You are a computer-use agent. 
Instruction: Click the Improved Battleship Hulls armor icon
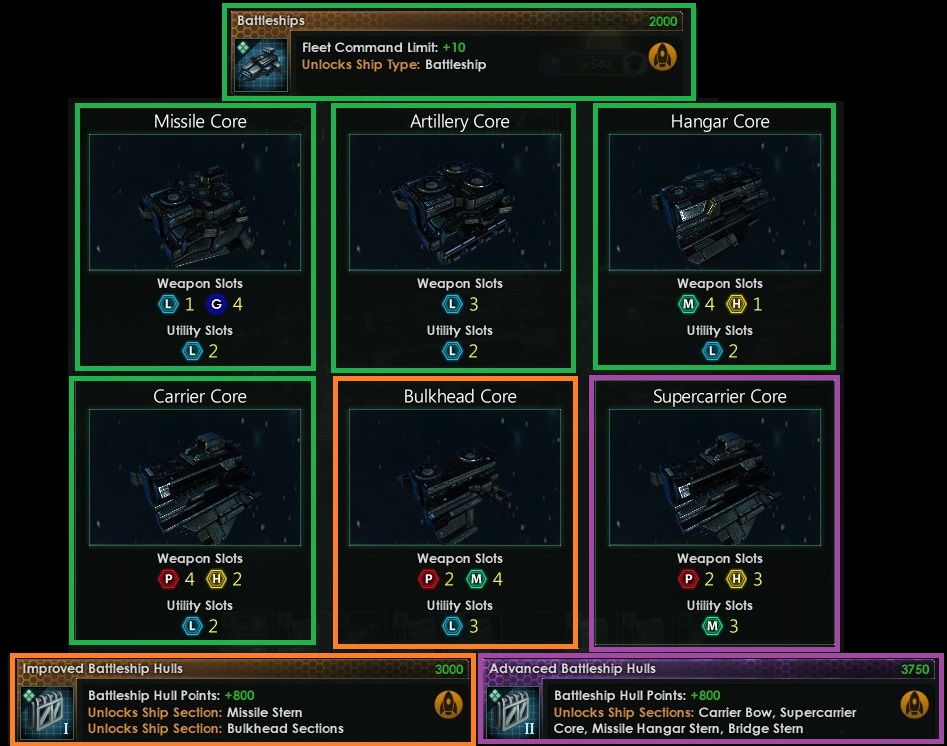[47, 713]
